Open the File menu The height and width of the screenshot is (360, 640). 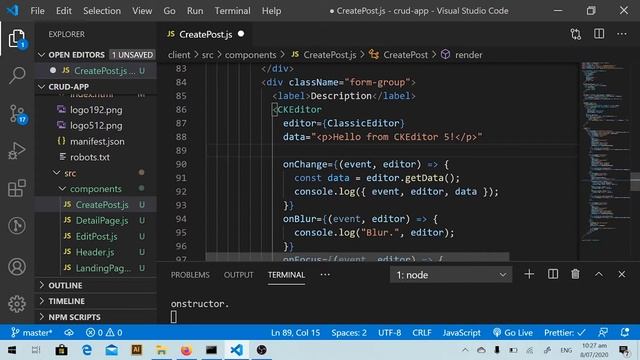(38, 11)
